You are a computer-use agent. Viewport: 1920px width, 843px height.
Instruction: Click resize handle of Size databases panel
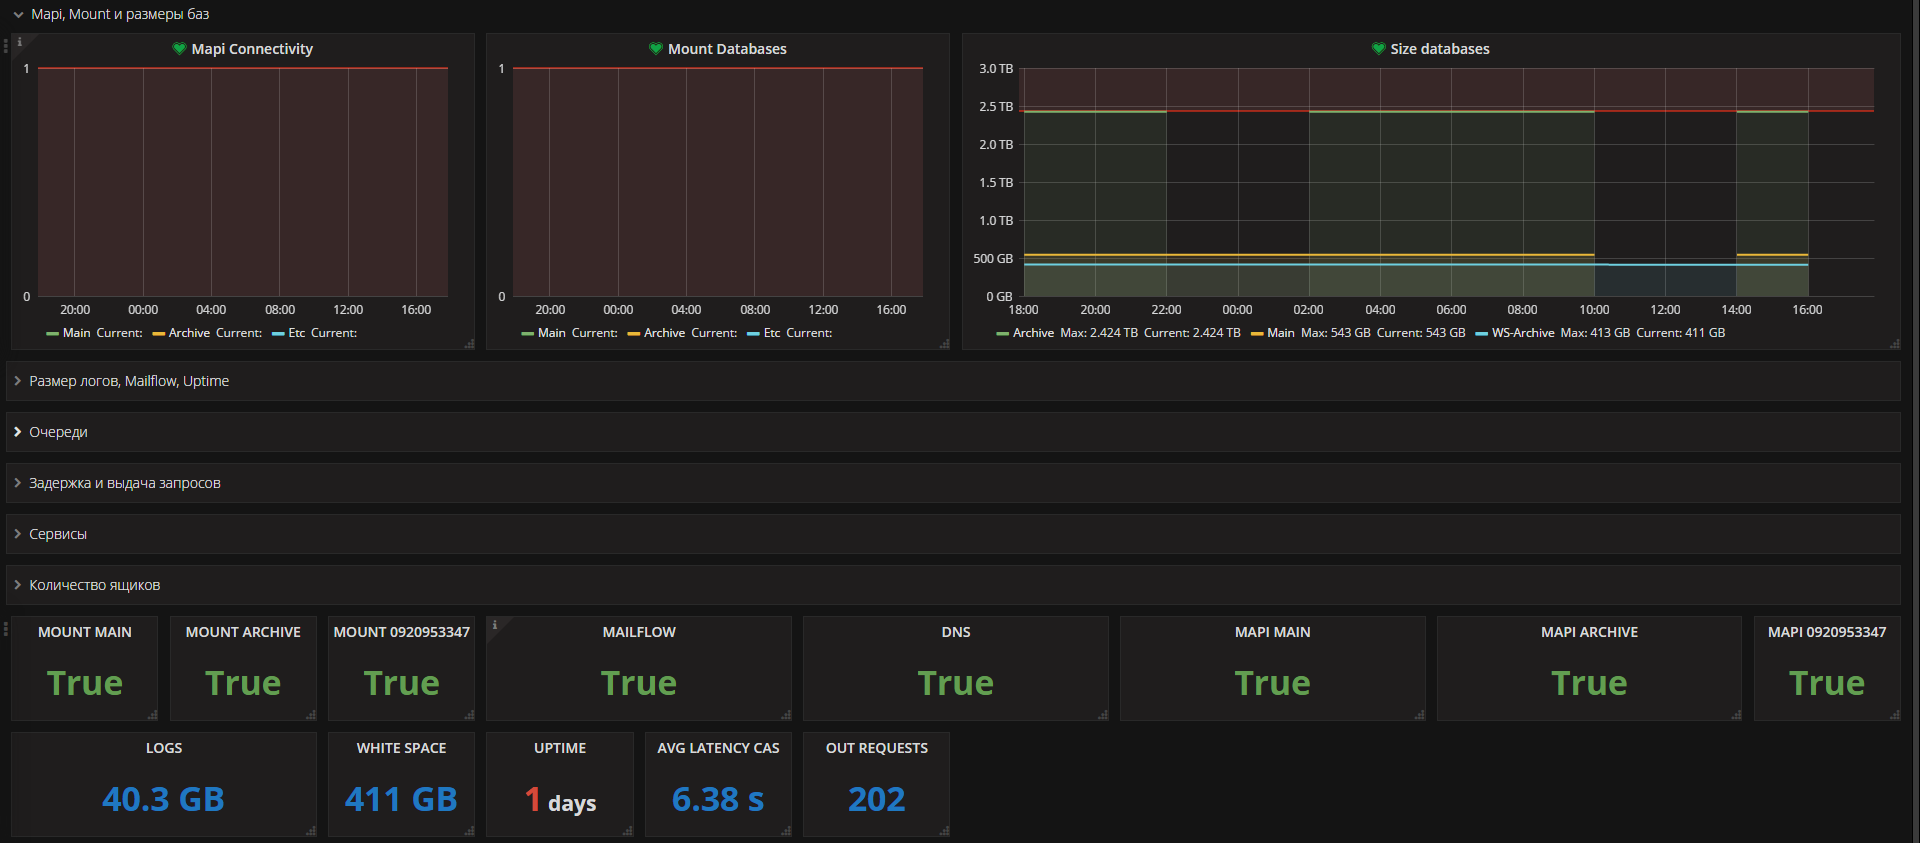(x=1894, y=343)
